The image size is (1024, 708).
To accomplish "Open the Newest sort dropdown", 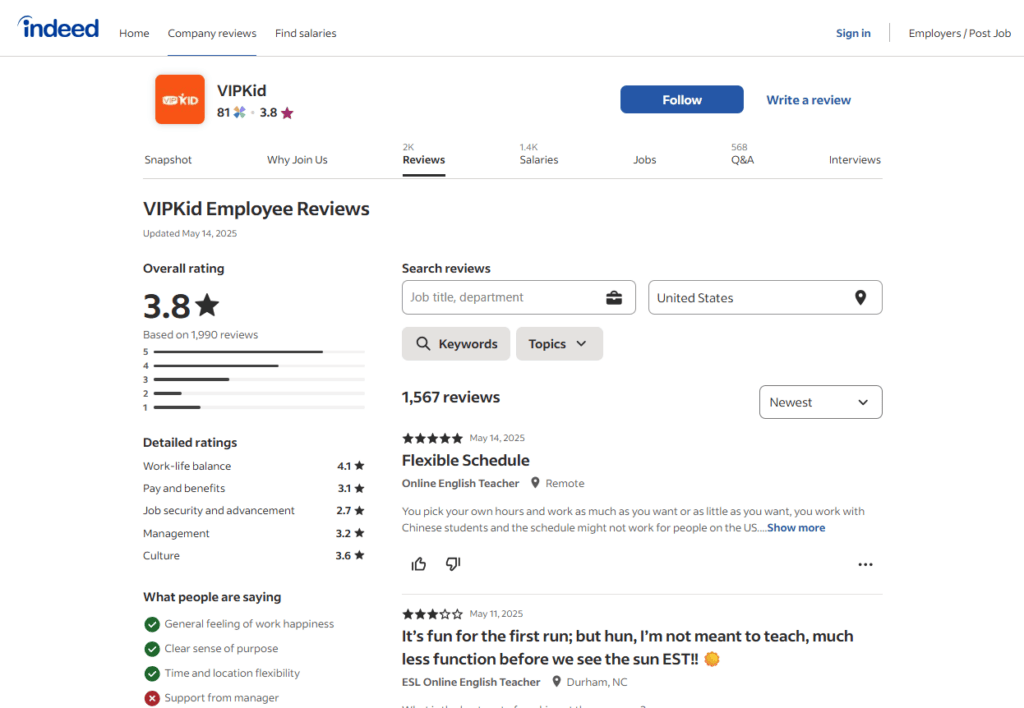I will [820, 402].
